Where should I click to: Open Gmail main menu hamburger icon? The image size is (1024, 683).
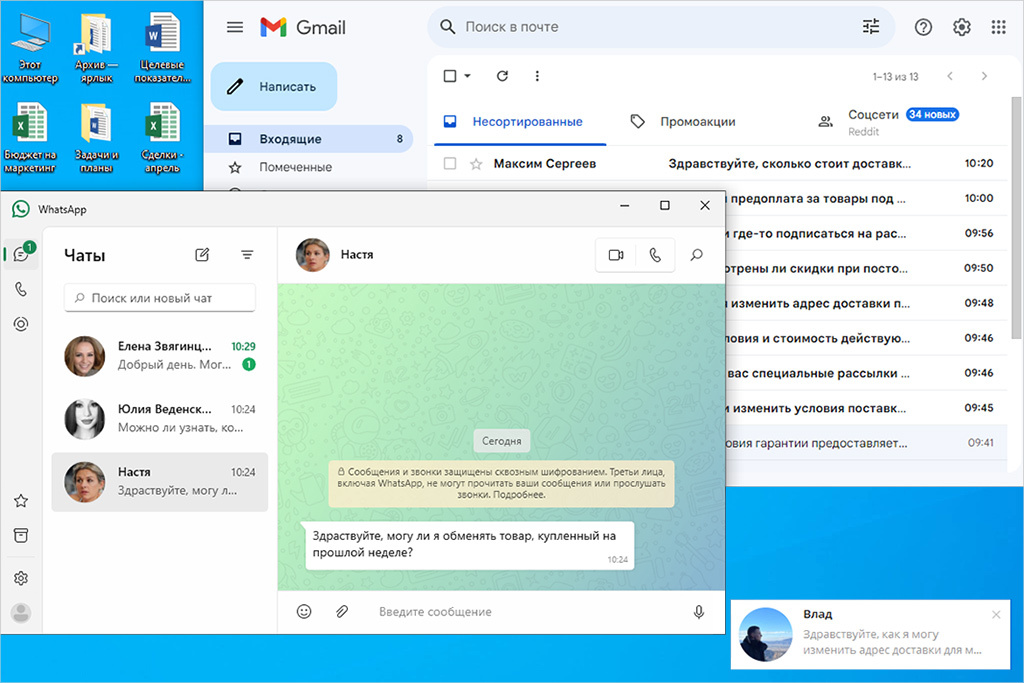(234, 27)
